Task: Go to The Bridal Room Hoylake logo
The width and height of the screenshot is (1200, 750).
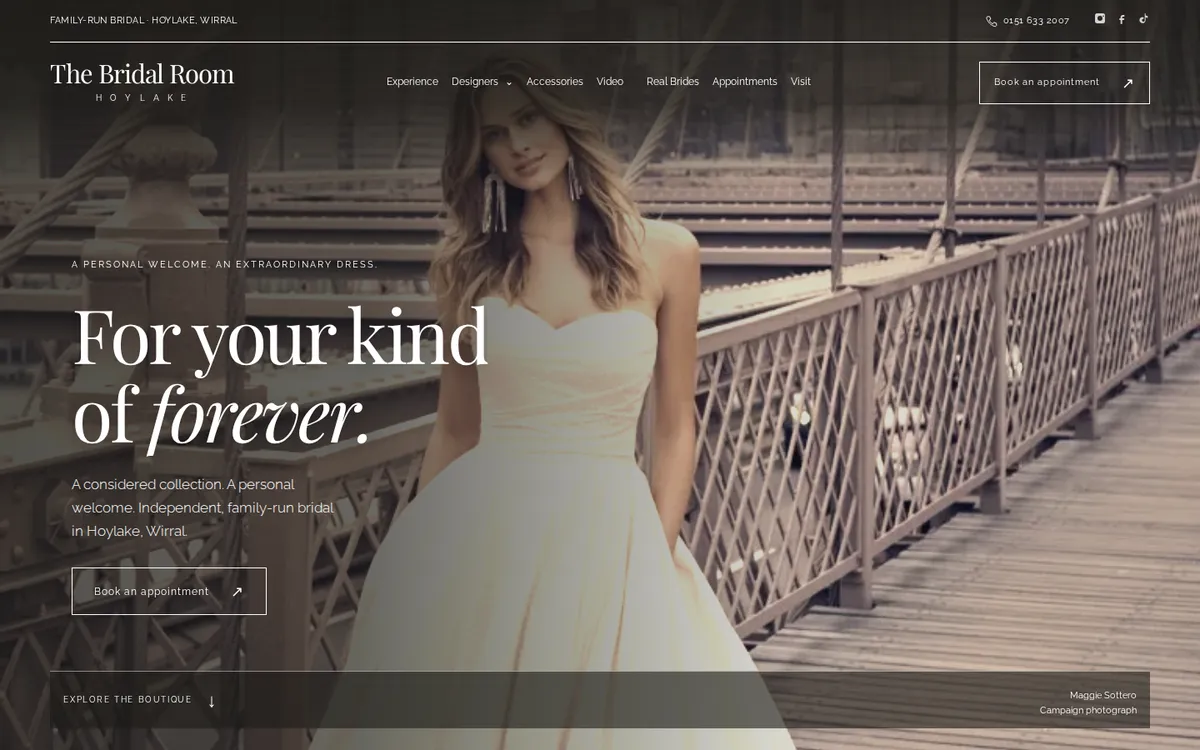Action: pos(142,82)
